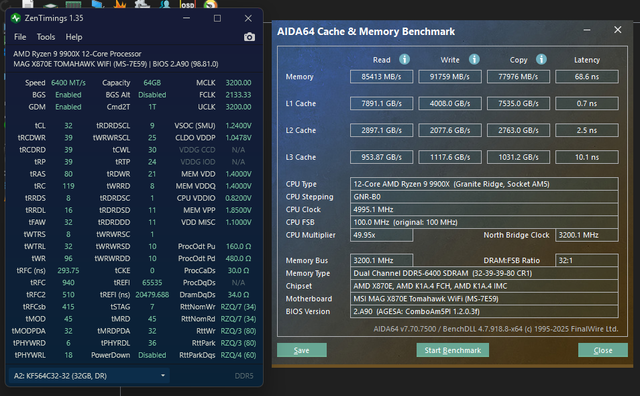Click the info icon next to Write
This screenshot has height=396, width=640.
point(474,60)
